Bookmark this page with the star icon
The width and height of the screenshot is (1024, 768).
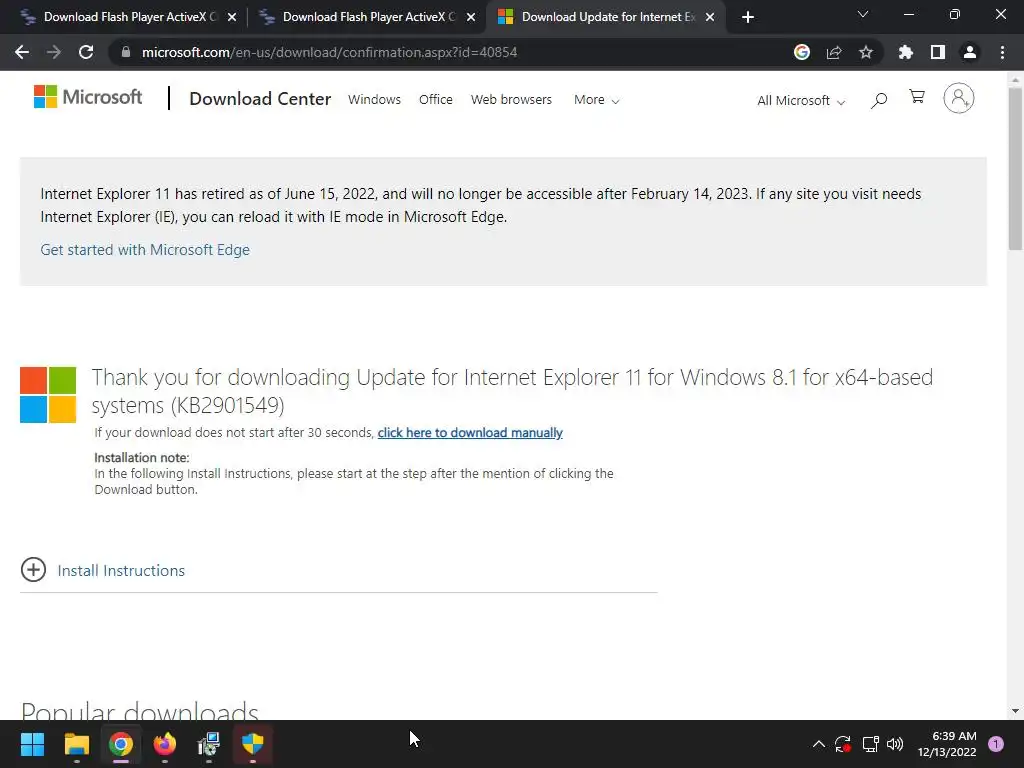pyautogui.click(x=866, y=52)
